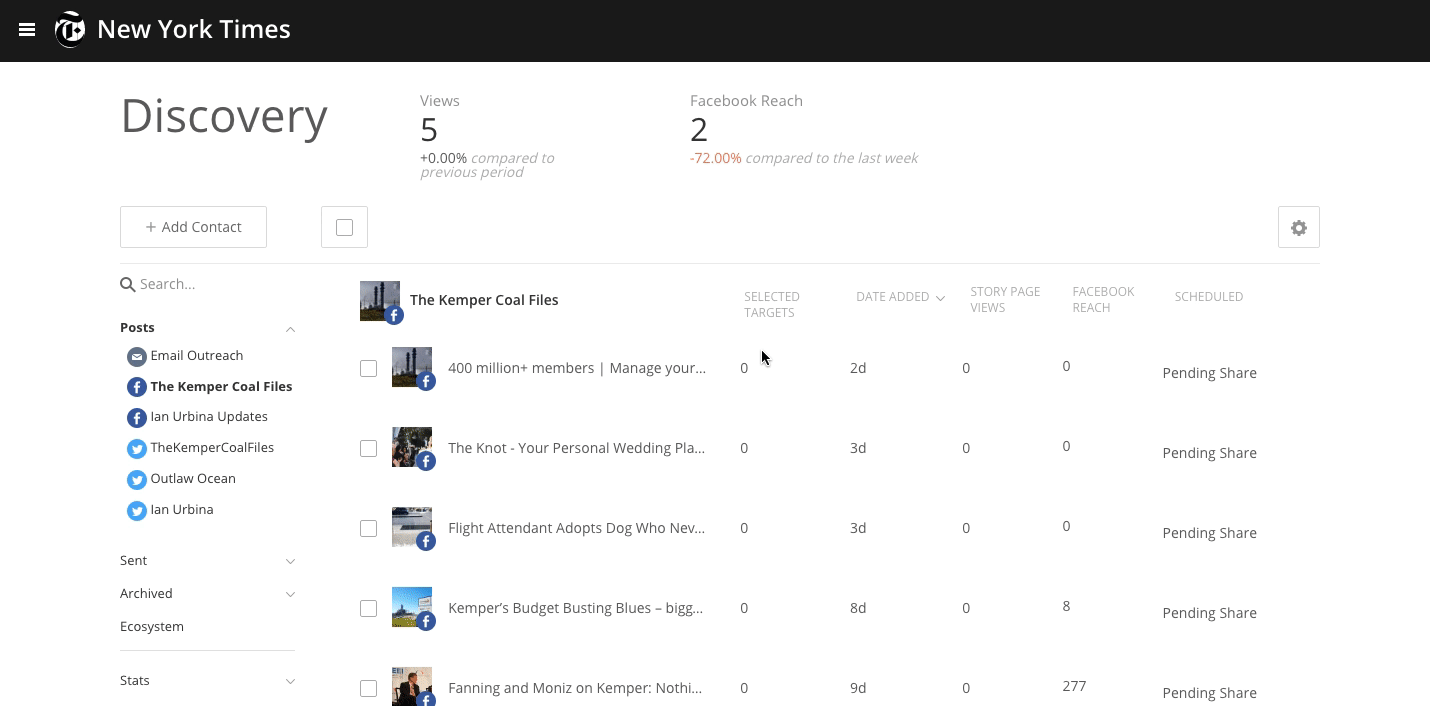
Task: Check the box for 400 million+ members post
Action: pos(368,369)
